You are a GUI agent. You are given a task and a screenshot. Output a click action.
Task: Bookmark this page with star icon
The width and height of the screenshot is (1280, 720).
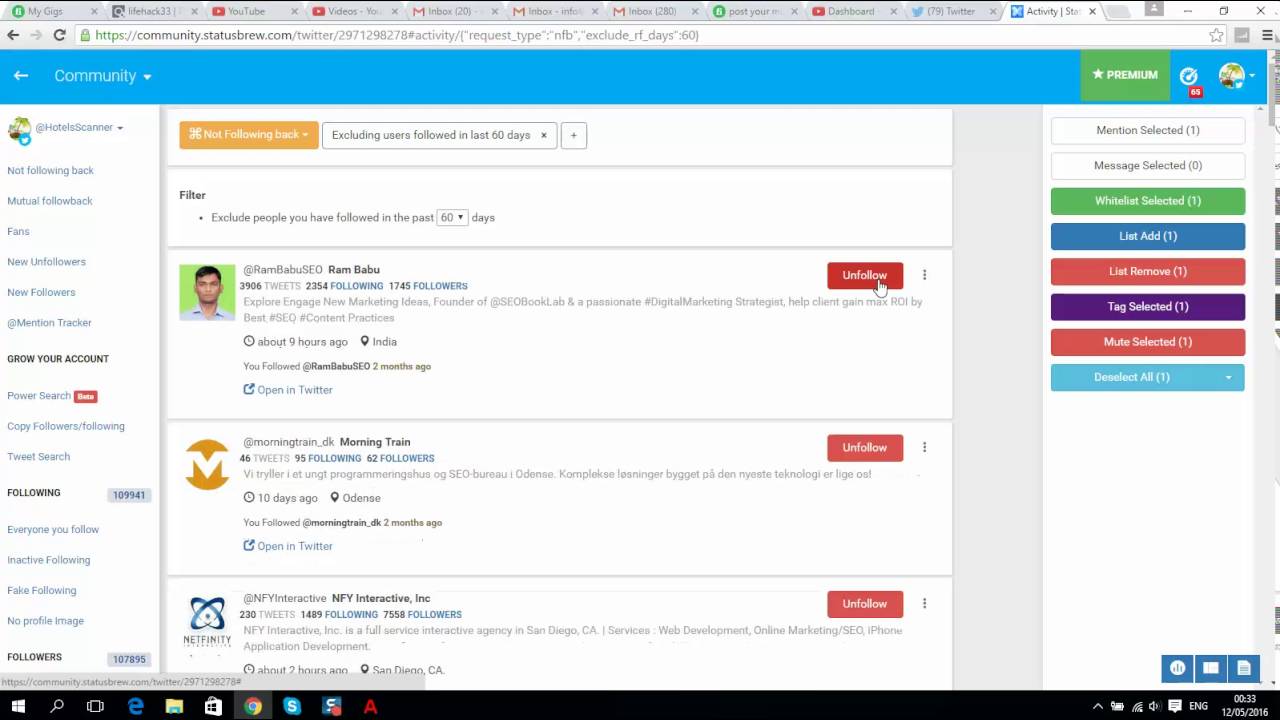click(1216, 35)
